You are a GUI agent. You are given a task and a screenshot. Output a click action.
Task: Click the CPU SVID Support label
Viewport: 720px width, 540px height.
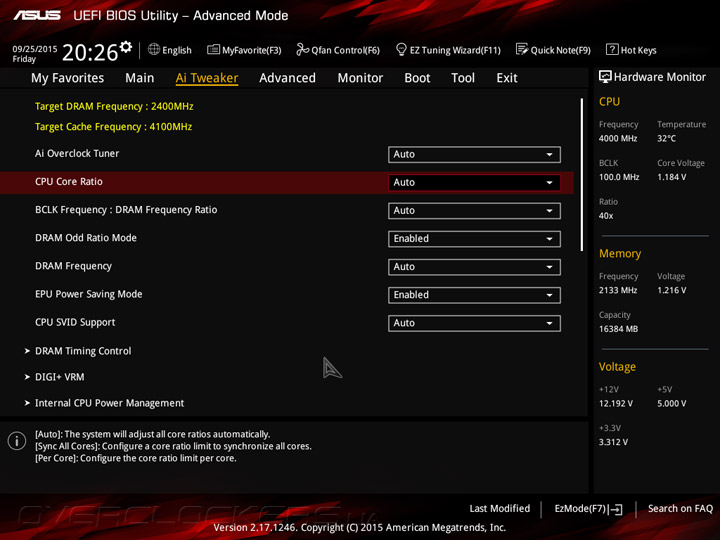click(x=75, y=322)
